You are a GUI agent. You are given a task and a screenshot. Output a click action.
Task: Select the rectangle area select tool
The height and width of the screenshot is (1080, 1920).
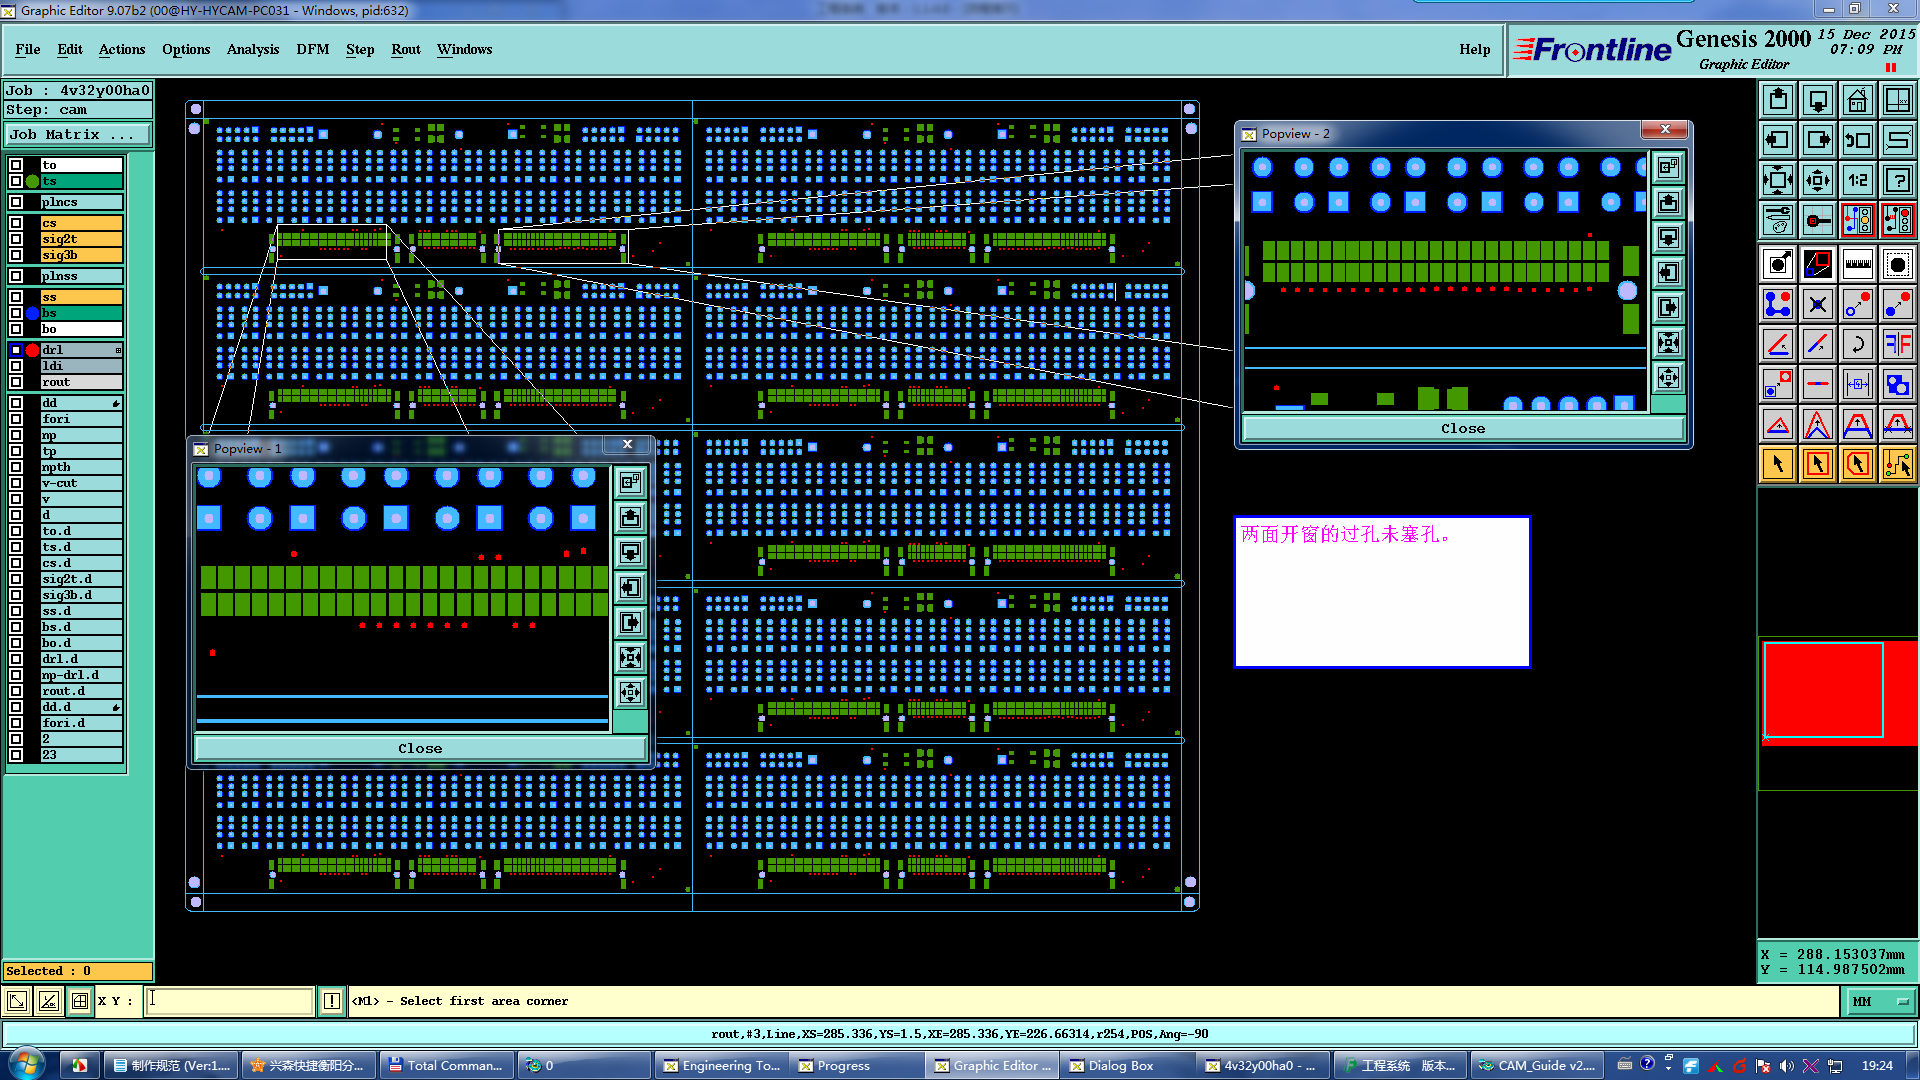click(x=1818, y=464)
